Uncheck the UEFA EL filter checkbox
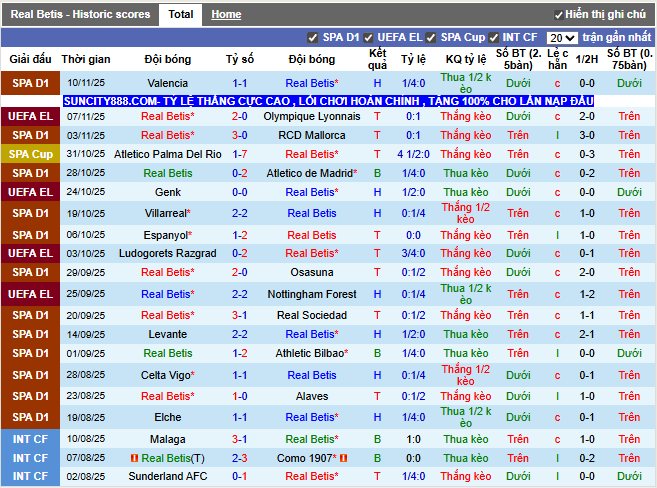 click(x=368, y=38)
